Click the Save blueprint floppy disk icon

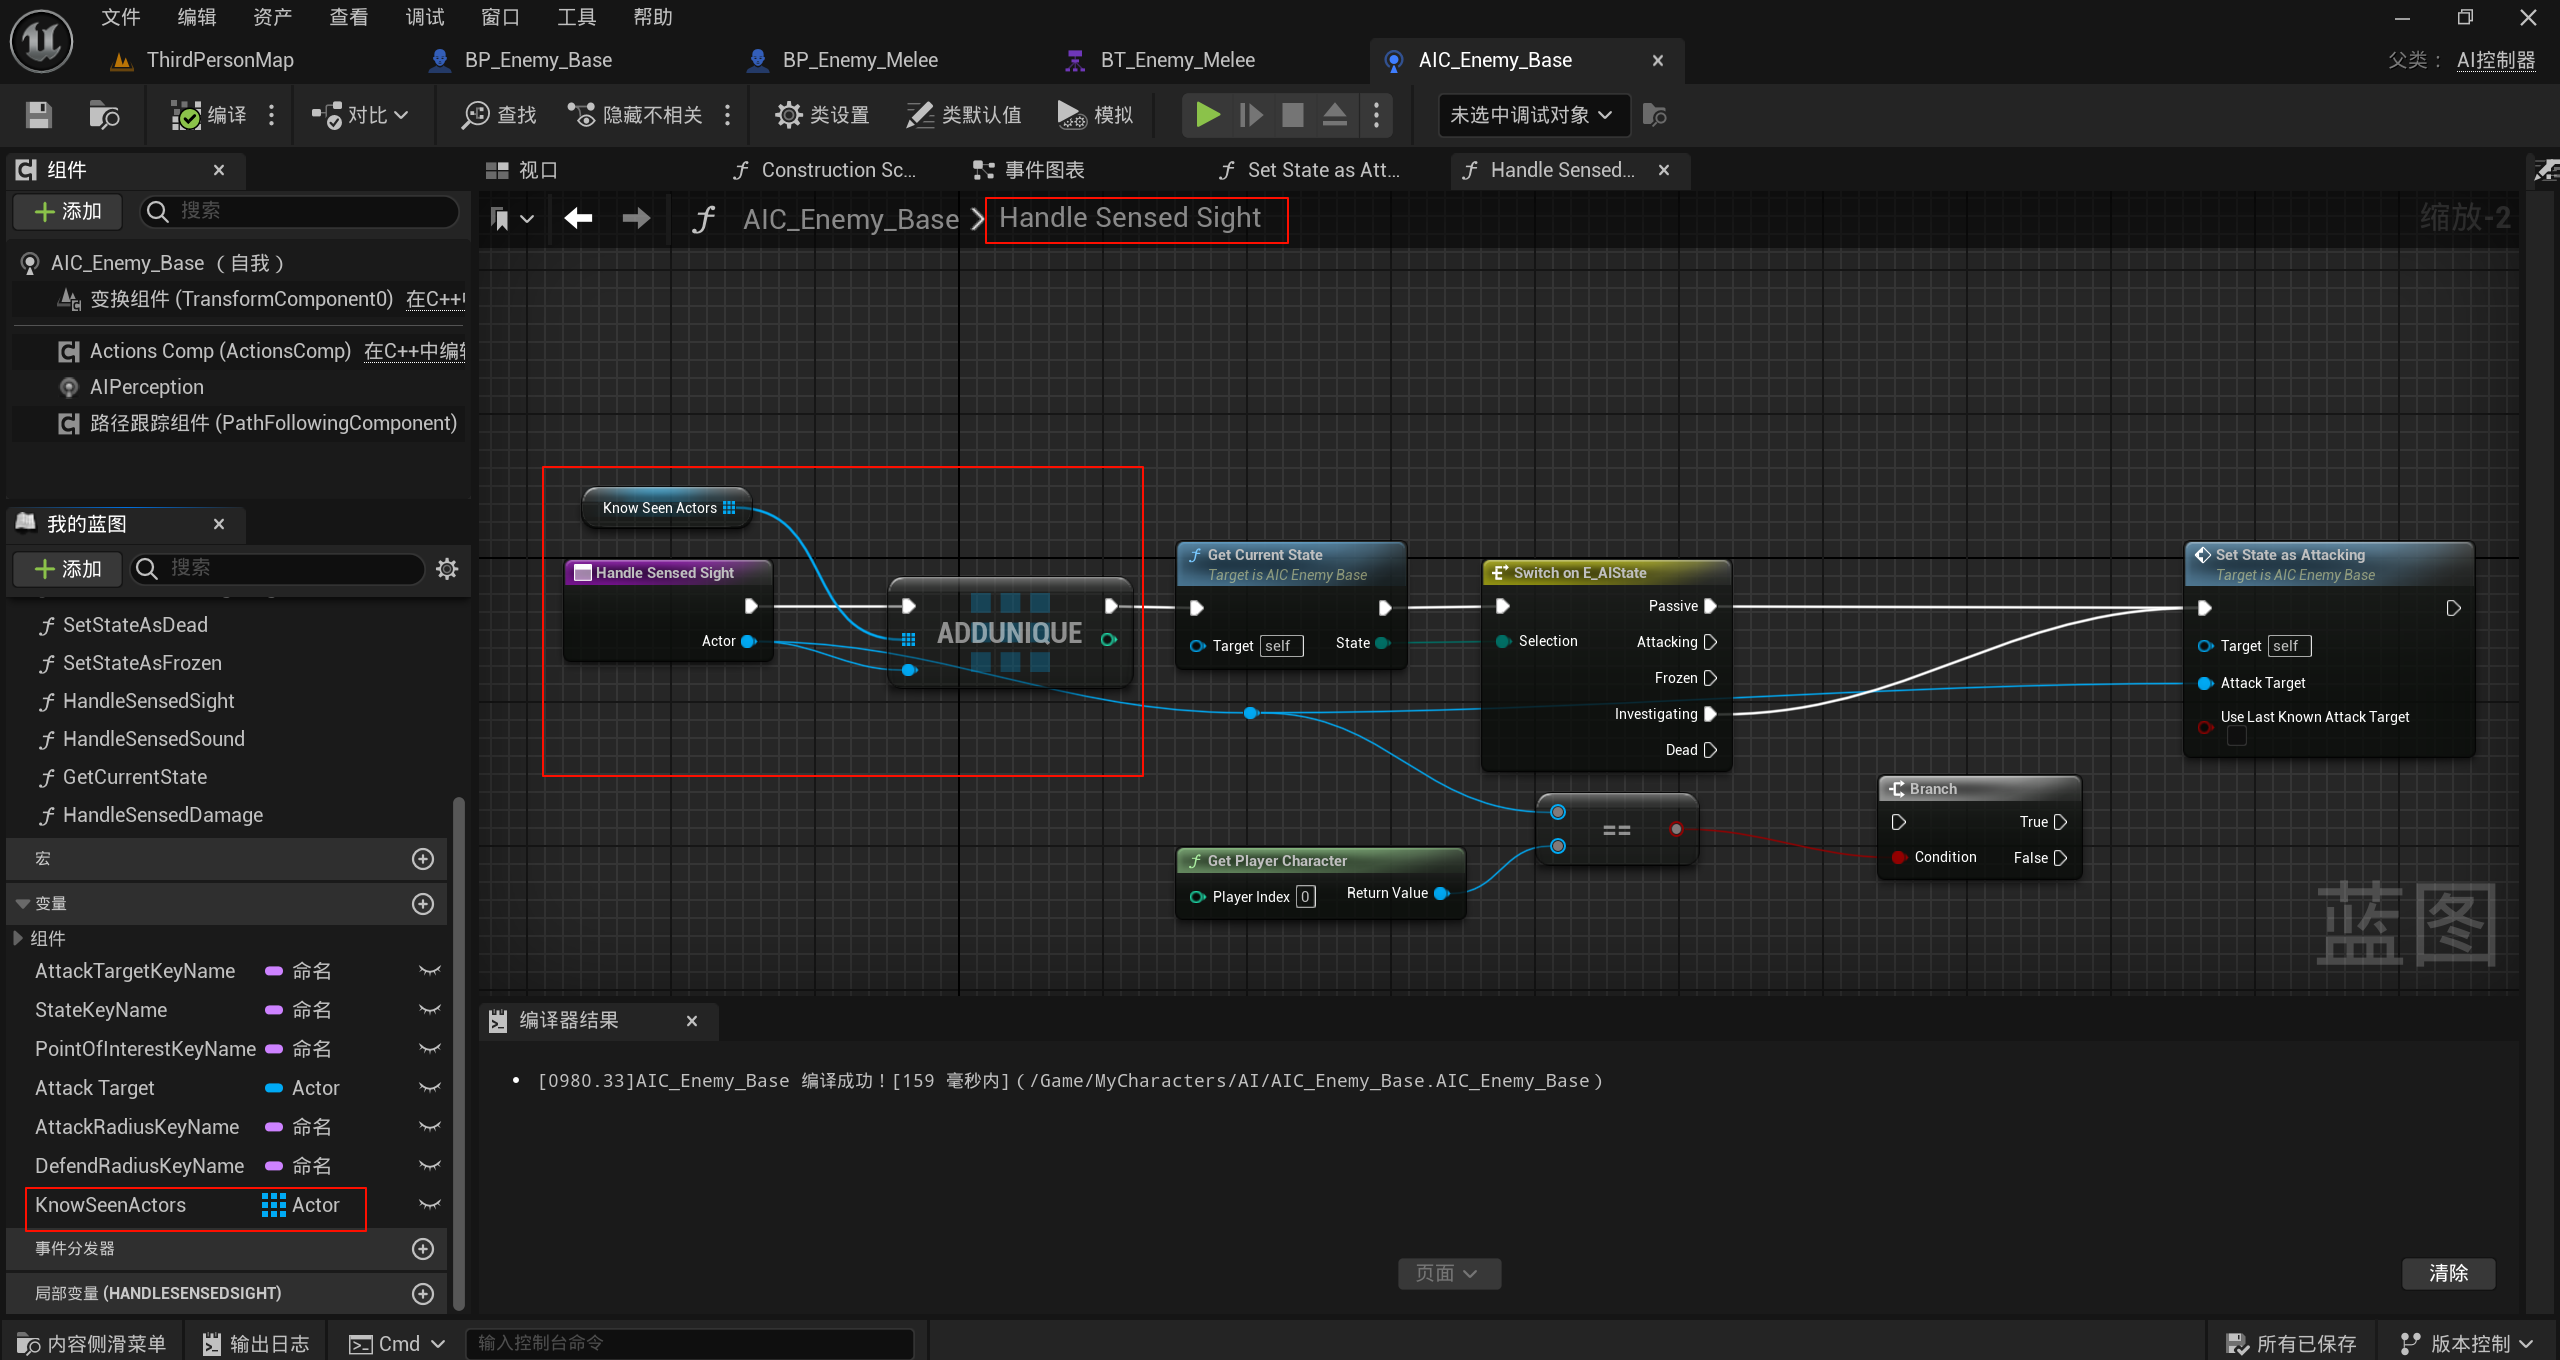click(x=38, y=115)
